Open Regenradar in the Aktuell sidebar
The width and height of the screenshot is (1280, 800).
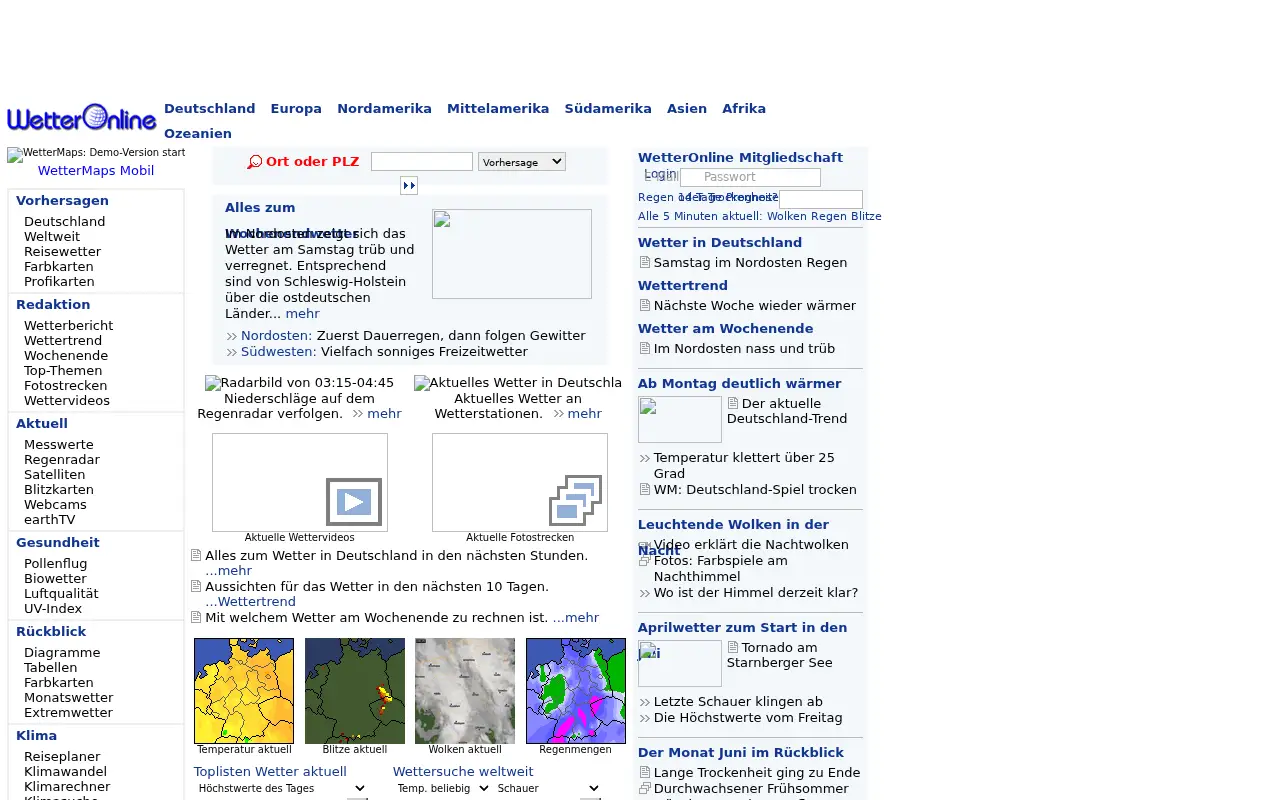pyautogui.click(x=62, y=460)
